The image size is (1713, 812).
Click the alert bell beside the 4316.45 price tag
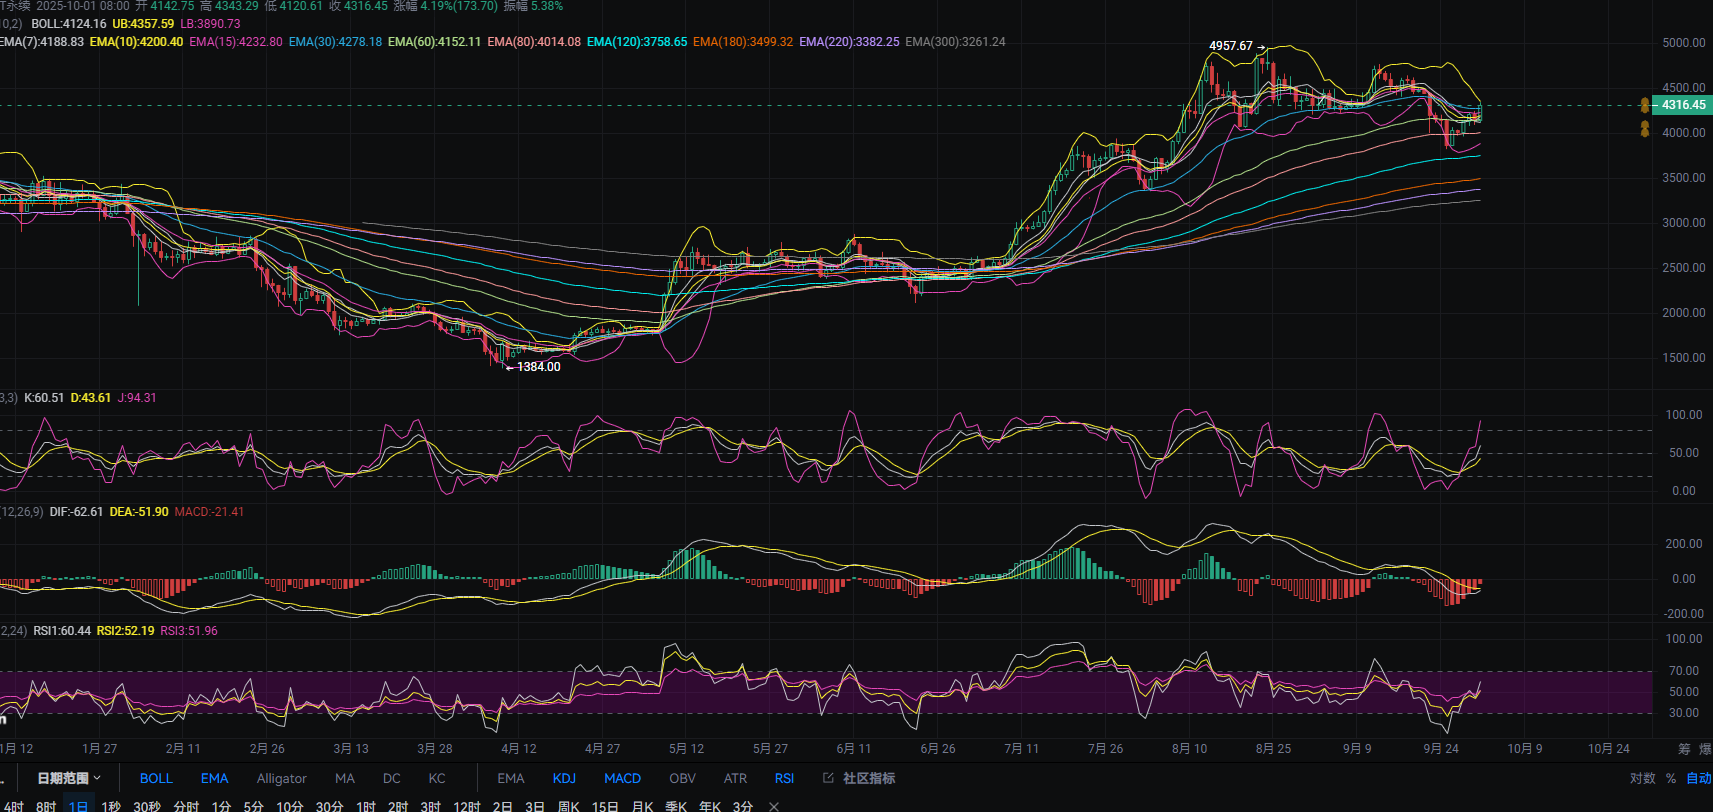tap(1645, 105)
